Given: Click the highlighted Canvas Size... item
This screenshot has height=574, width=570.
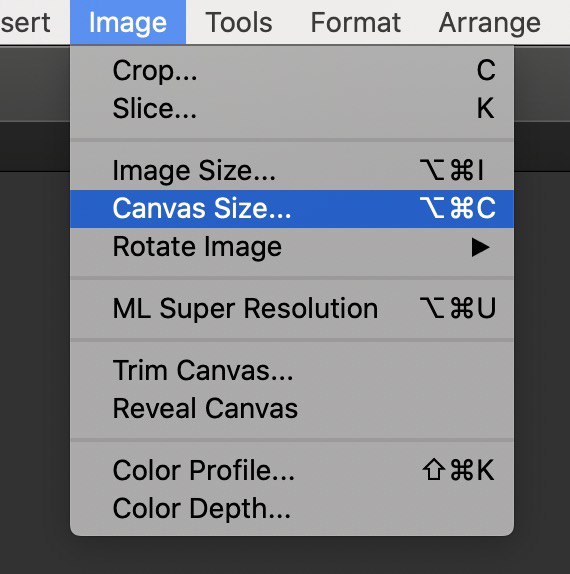Looking at the screenshot, I should coord(292,209).
